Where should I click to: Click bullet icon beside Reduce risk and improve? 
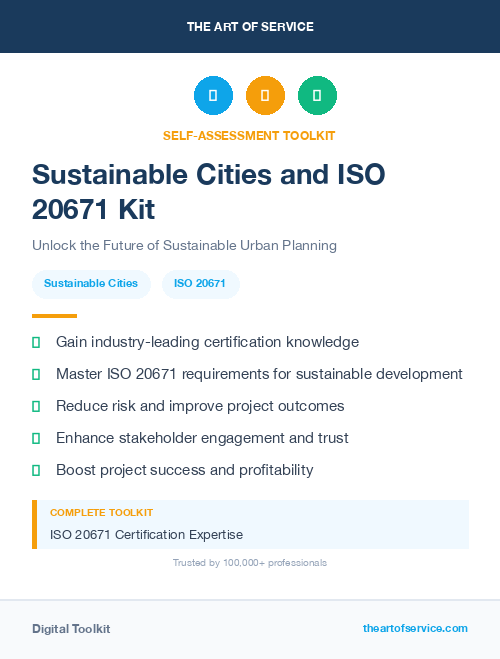coord(36,406)
